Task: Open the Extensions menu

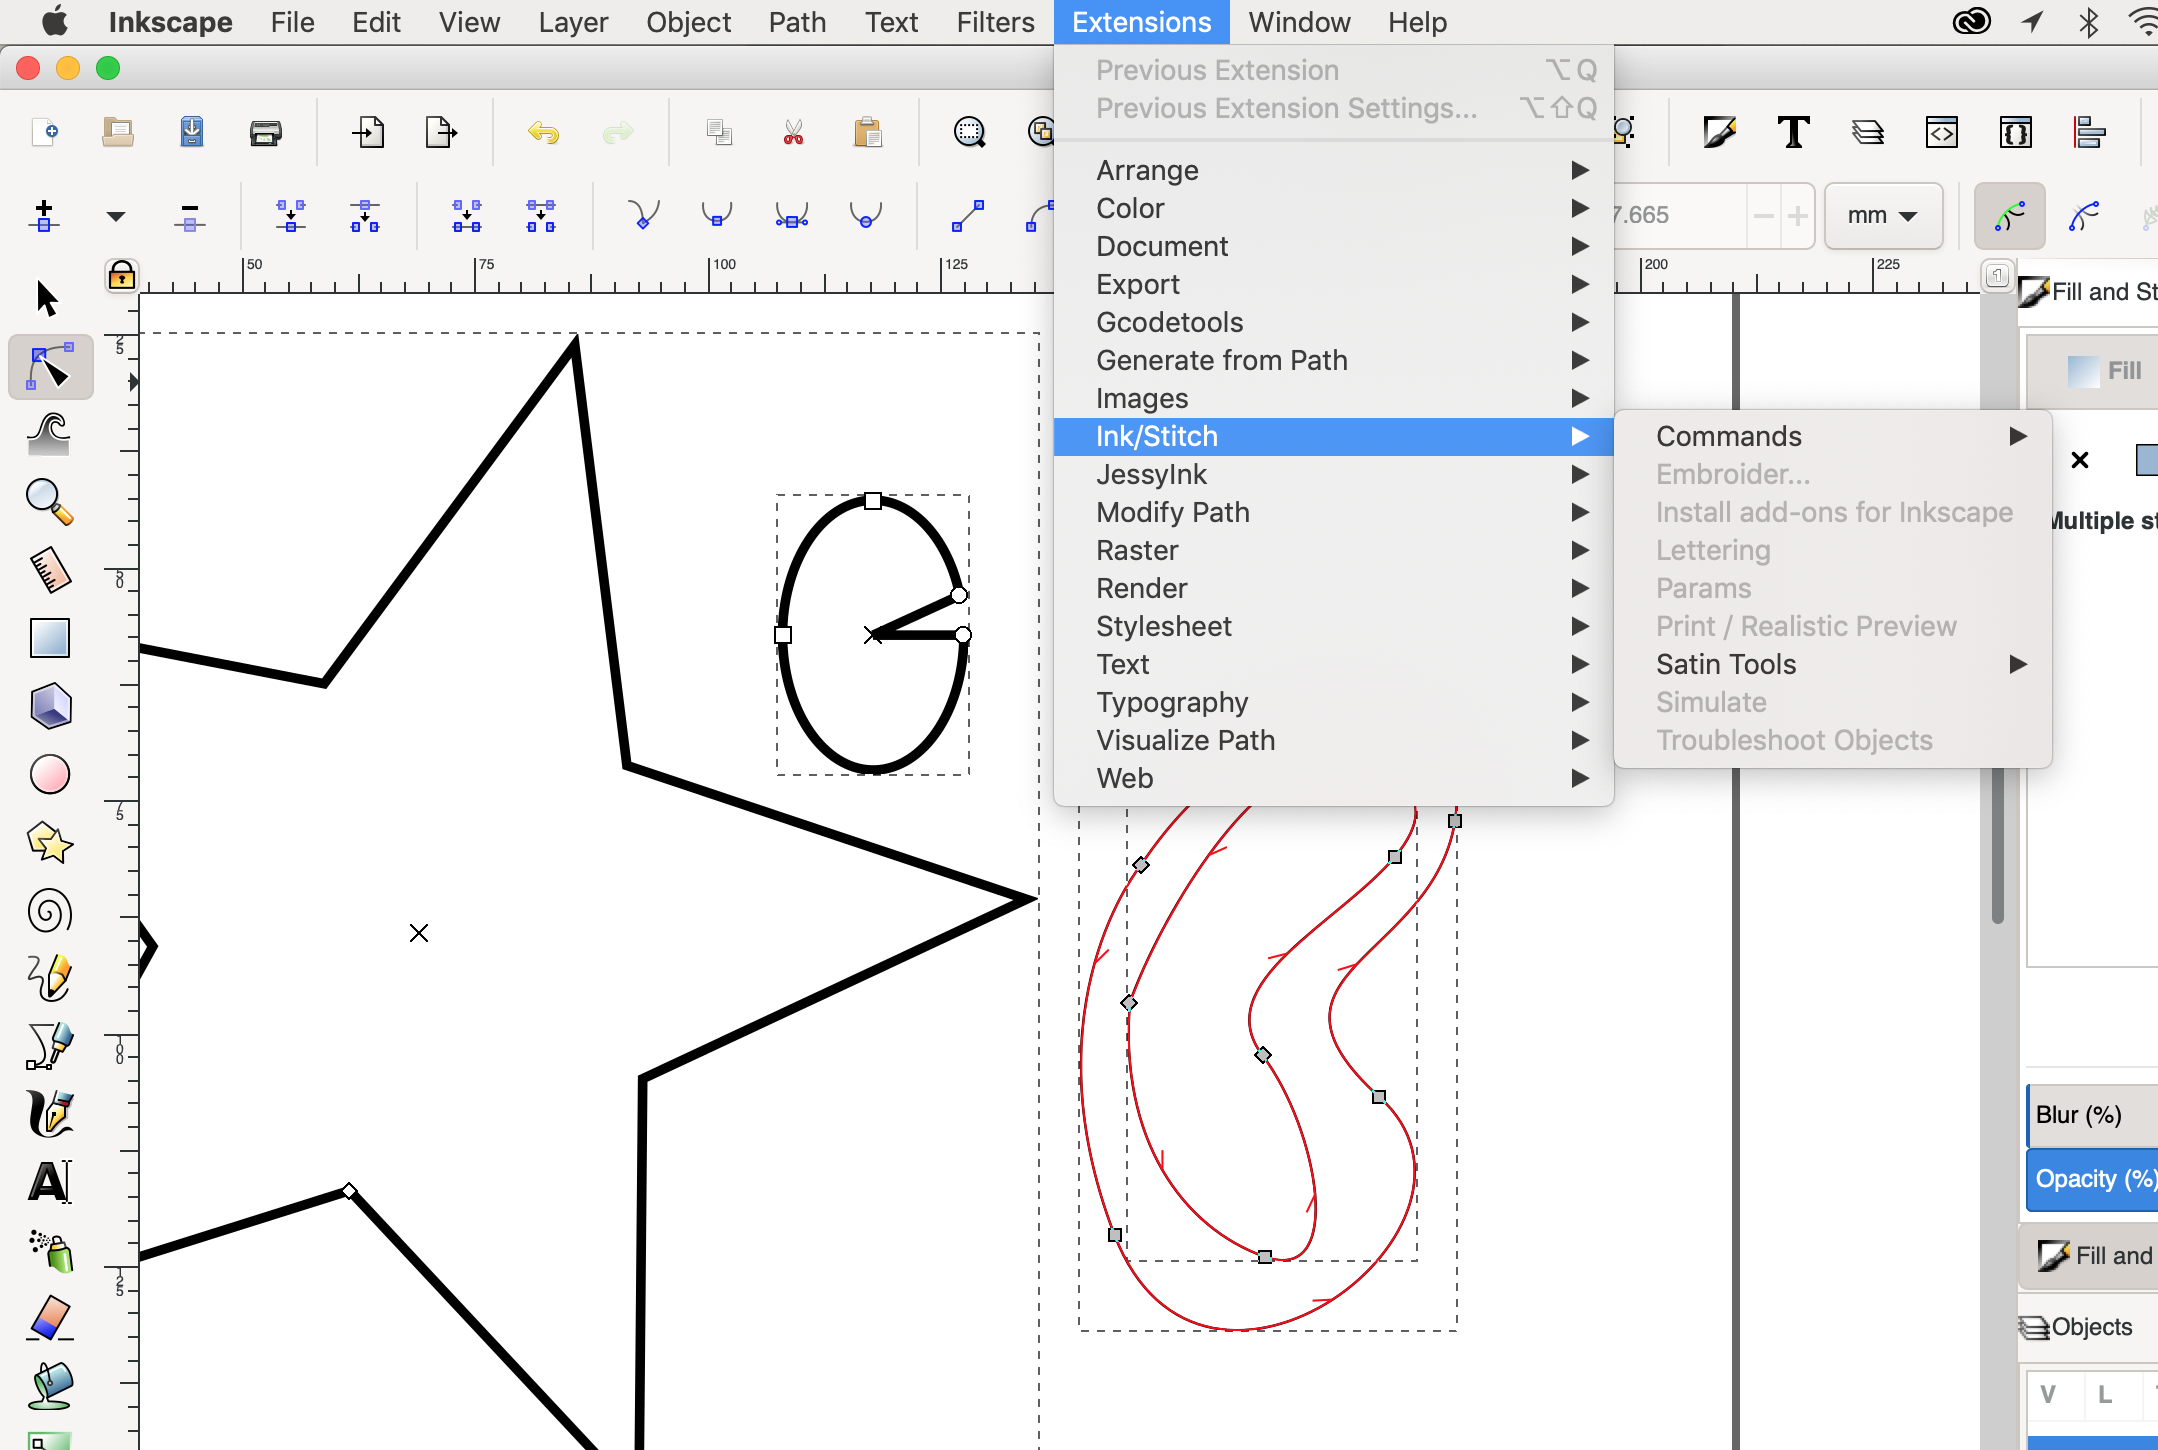Action: tap(1141, 22)
